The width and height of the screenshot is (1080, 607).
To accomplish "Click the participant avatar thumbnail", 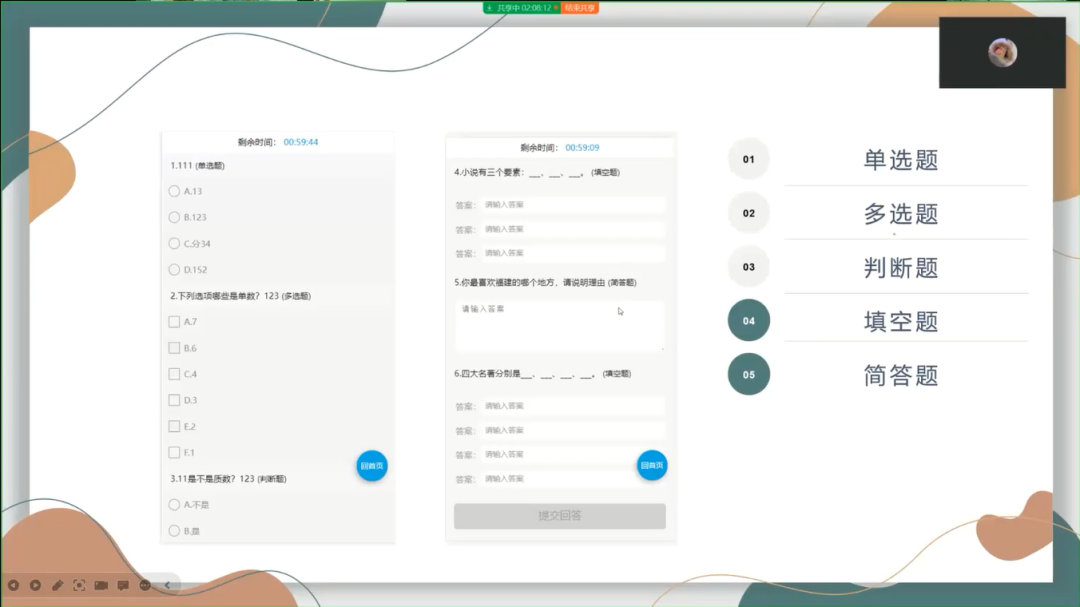I will [x=1002, y=52].
